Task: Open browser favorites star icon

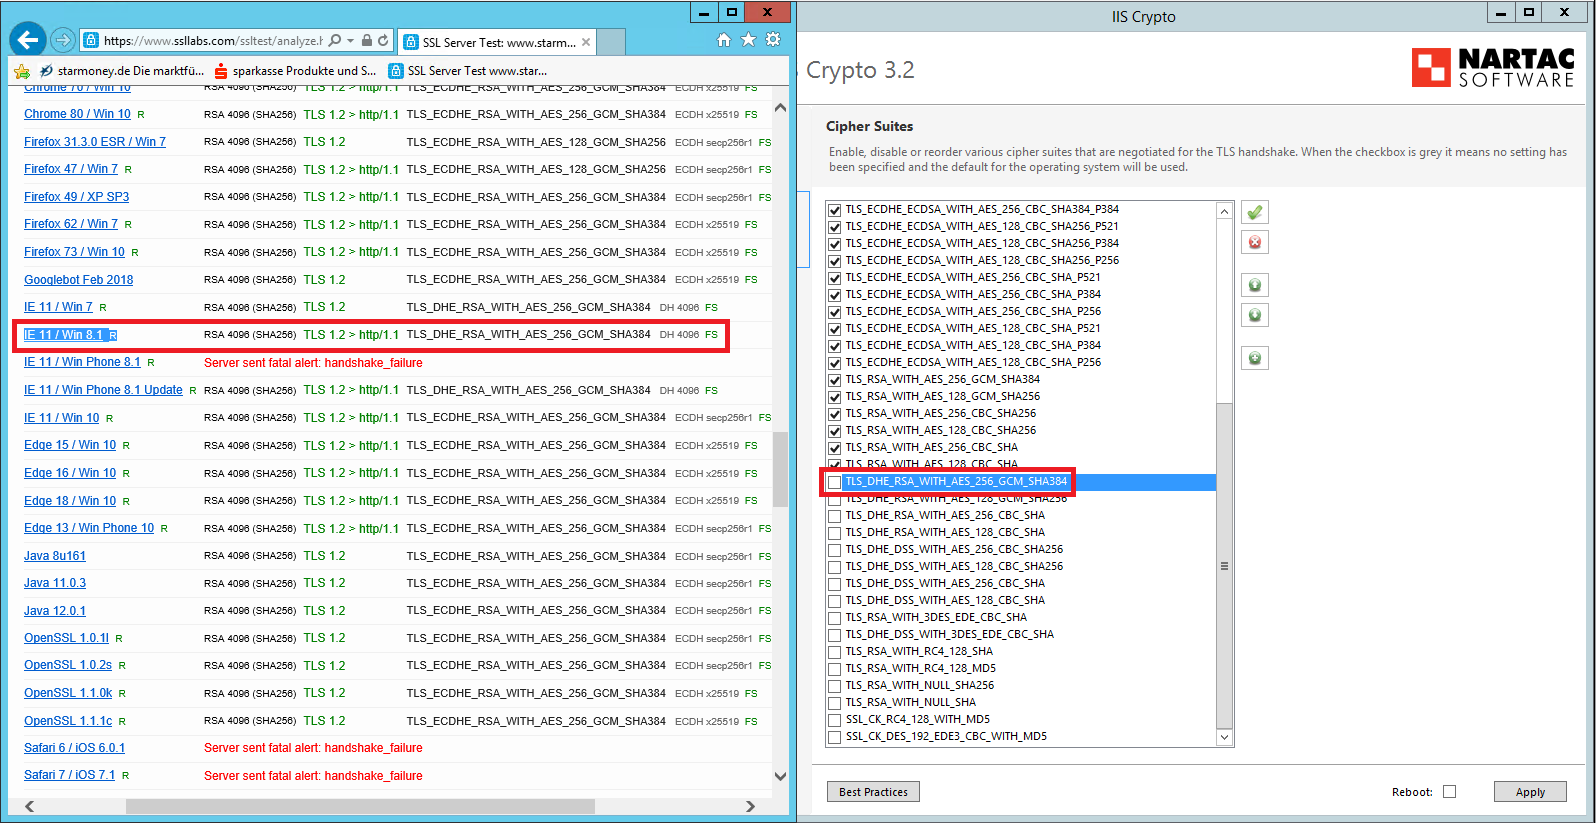Action: 748,40
